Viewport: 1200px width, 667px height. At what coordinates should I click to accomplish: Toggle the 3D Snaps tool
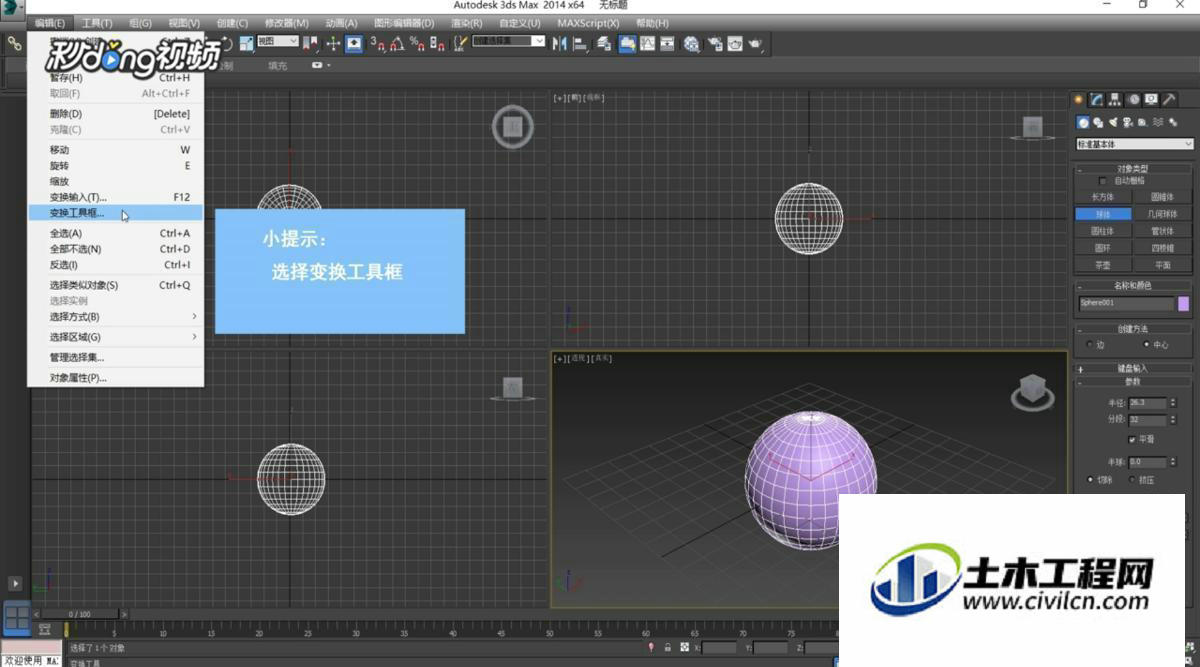pyautogui.click(x=378, y=43)
